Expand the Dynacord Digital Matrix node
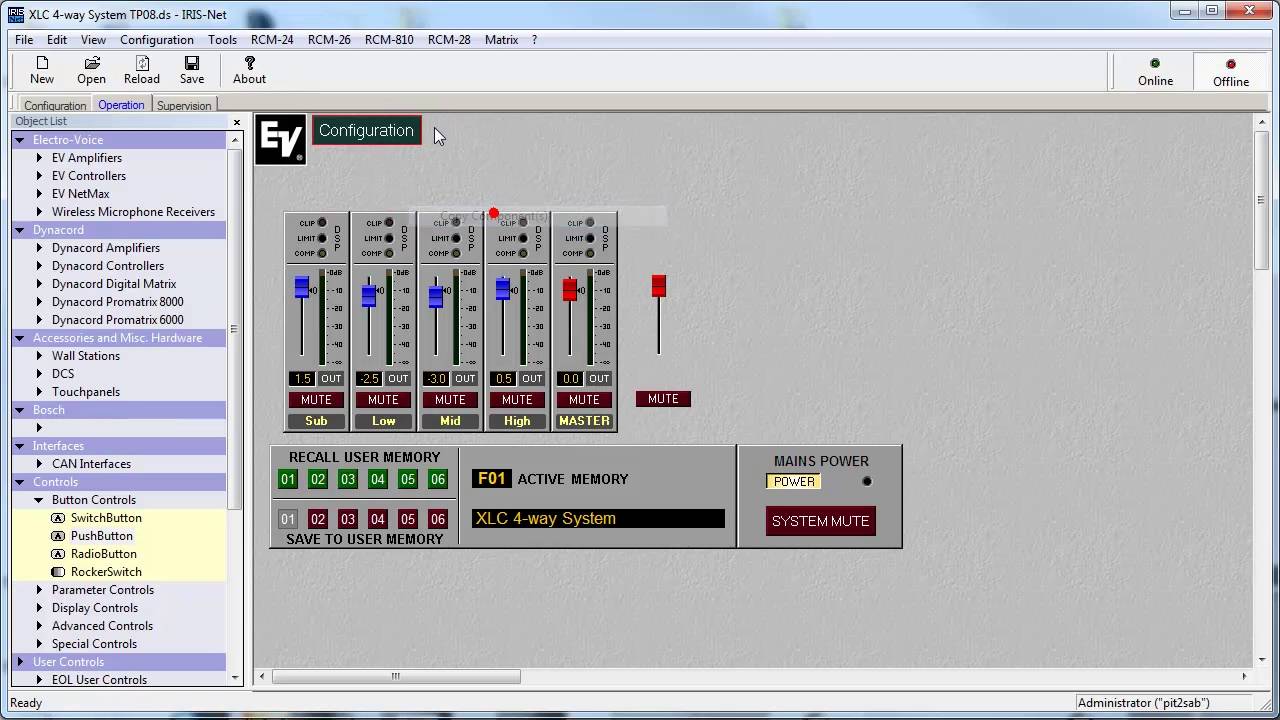Screen dimensions: 1280x720 [x=39, y=284]
